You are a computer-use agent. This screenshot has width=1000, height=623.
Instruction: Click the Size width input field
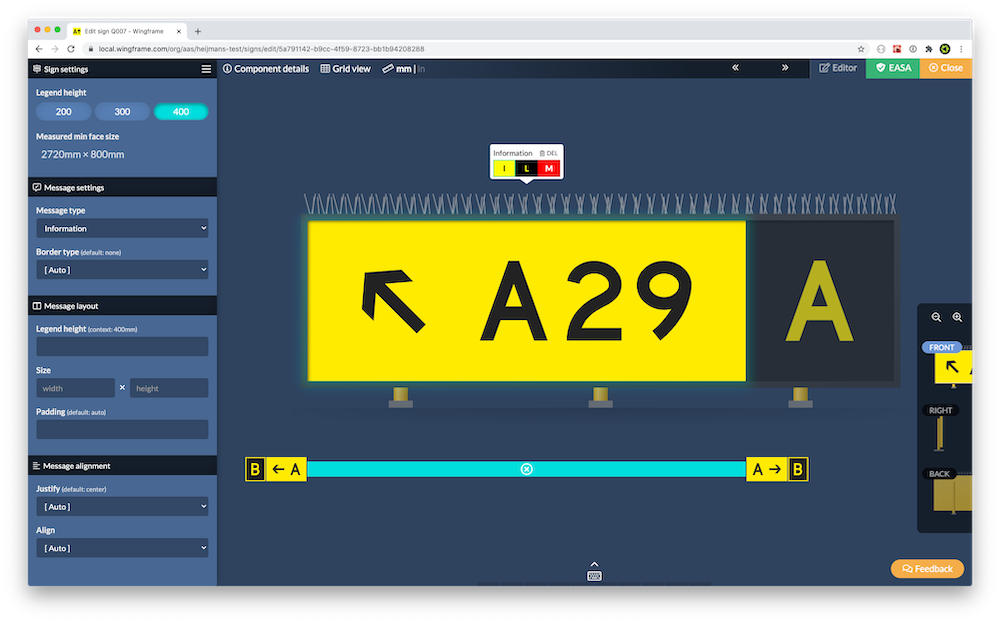click(x=76, y=388)
